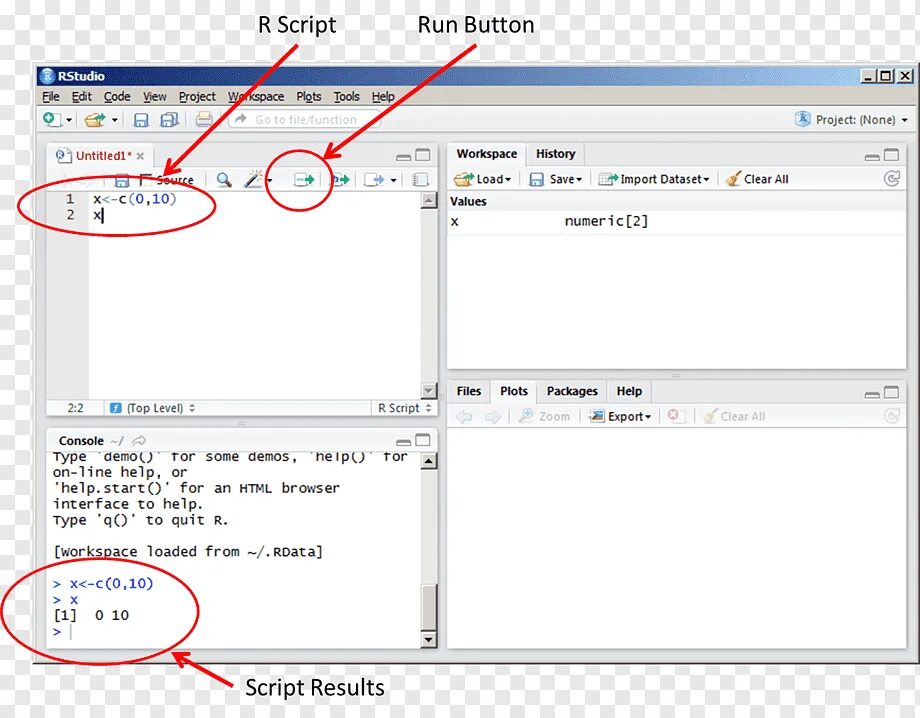The width and height of the screenshot is (920, 718).
Task: Print the current file with printer icon
Action: click(x=204, y=120)
